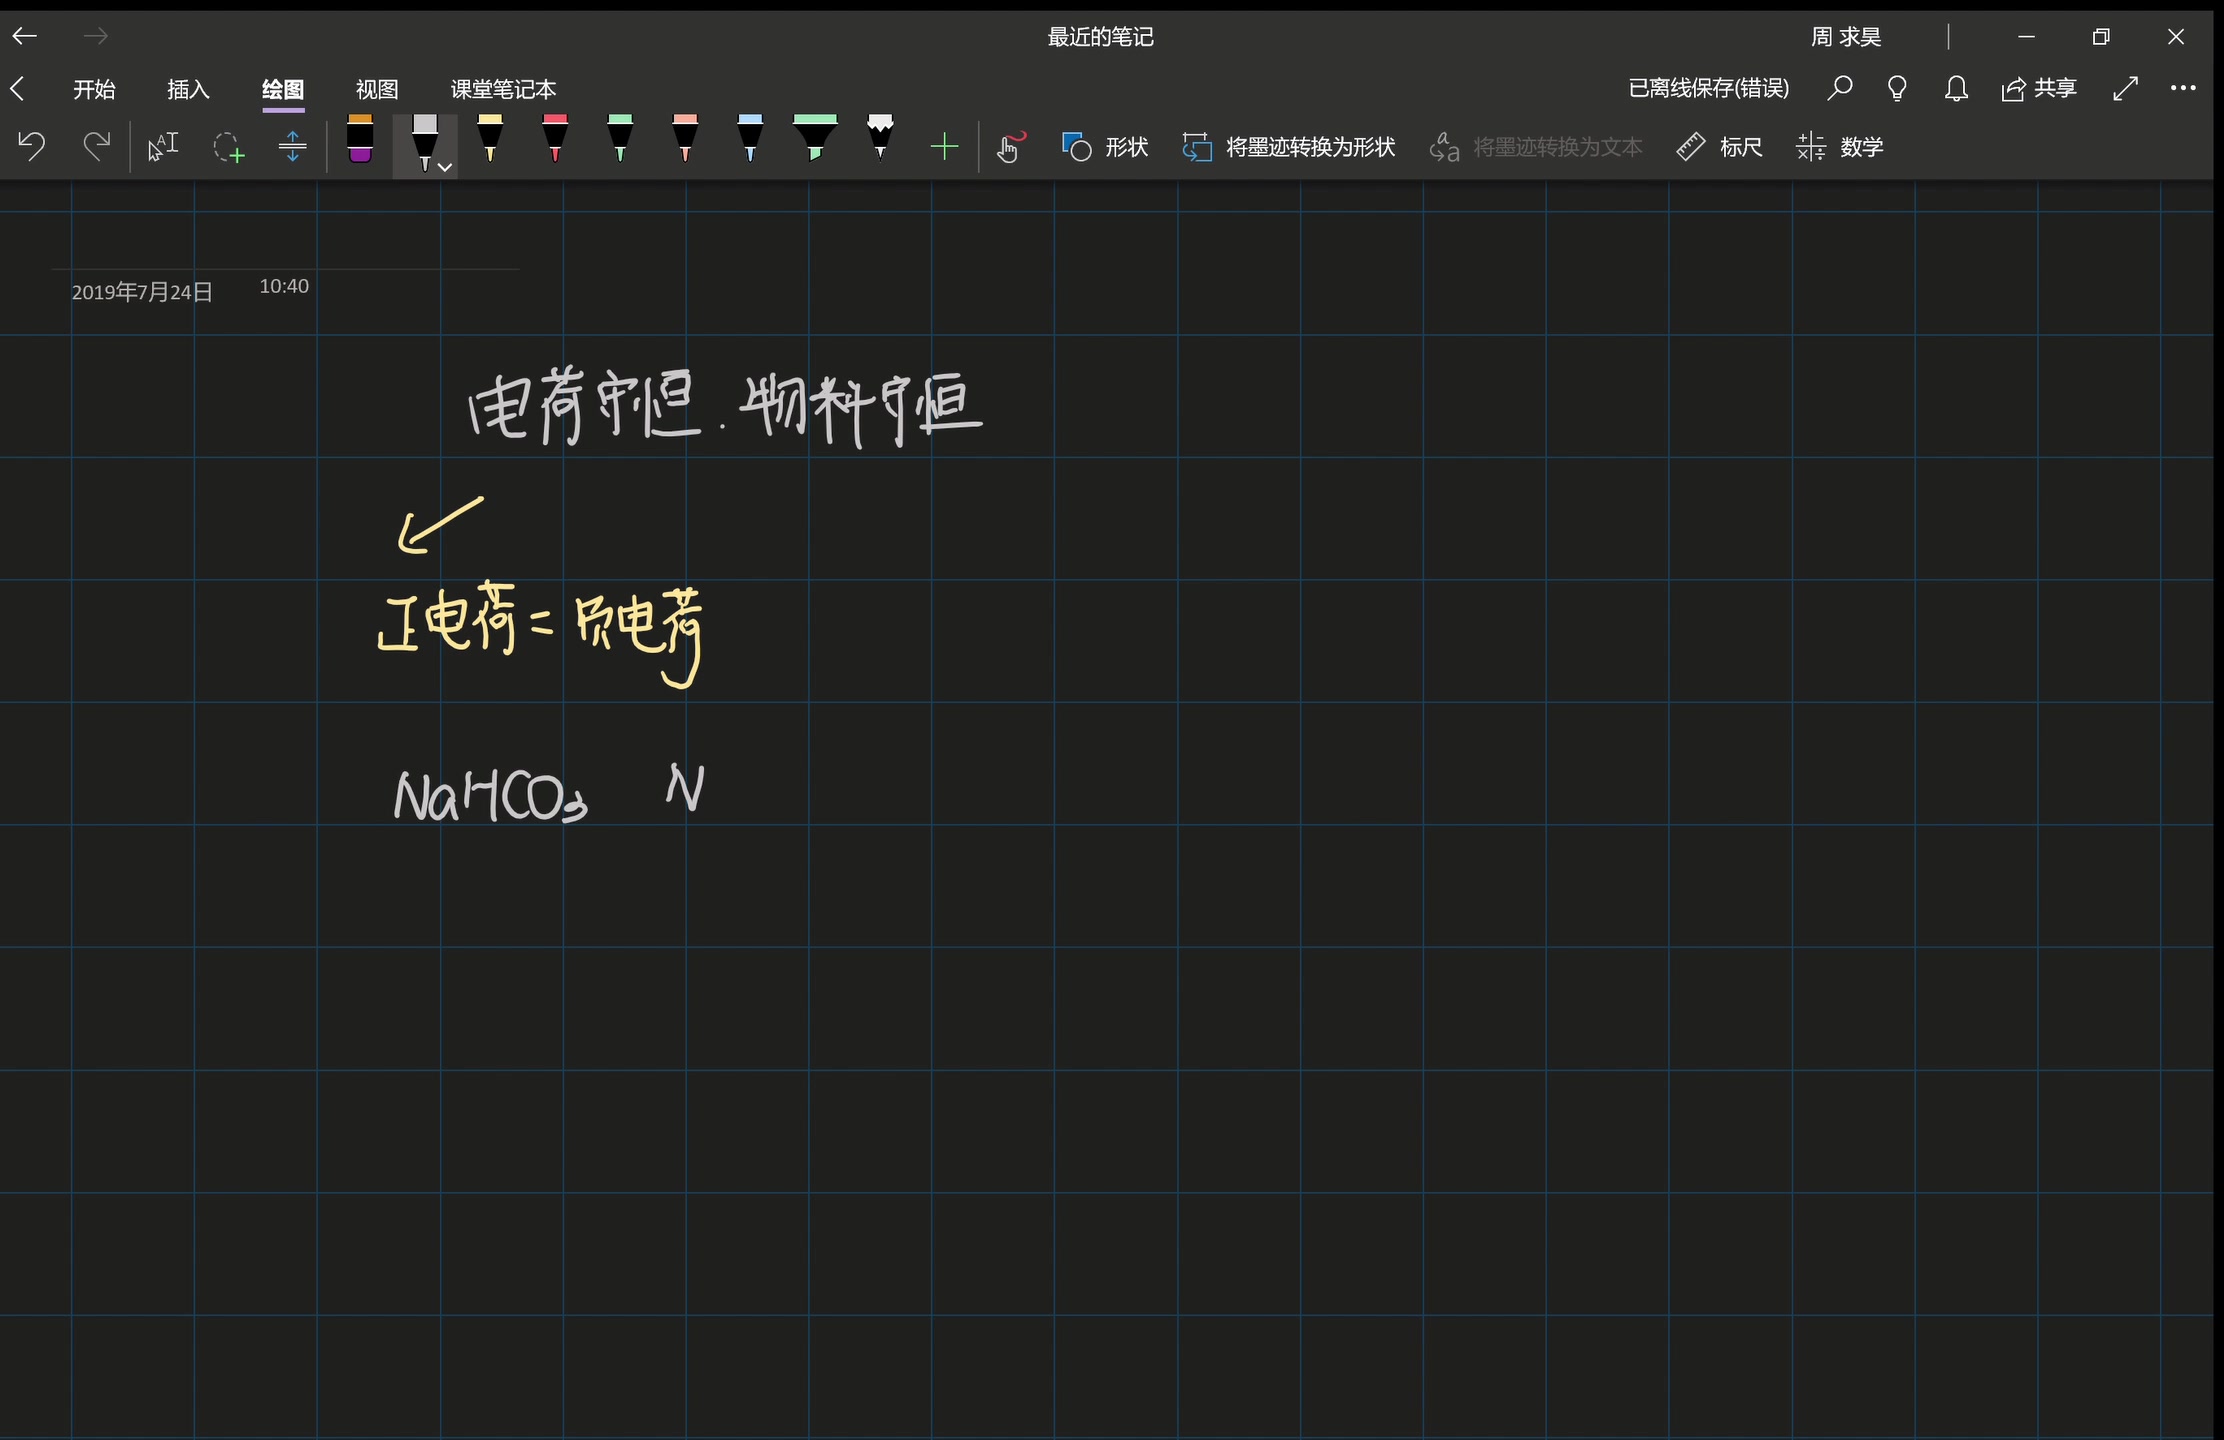
Task: Open search with magnifier icon
Action: tap(1839, 88)
